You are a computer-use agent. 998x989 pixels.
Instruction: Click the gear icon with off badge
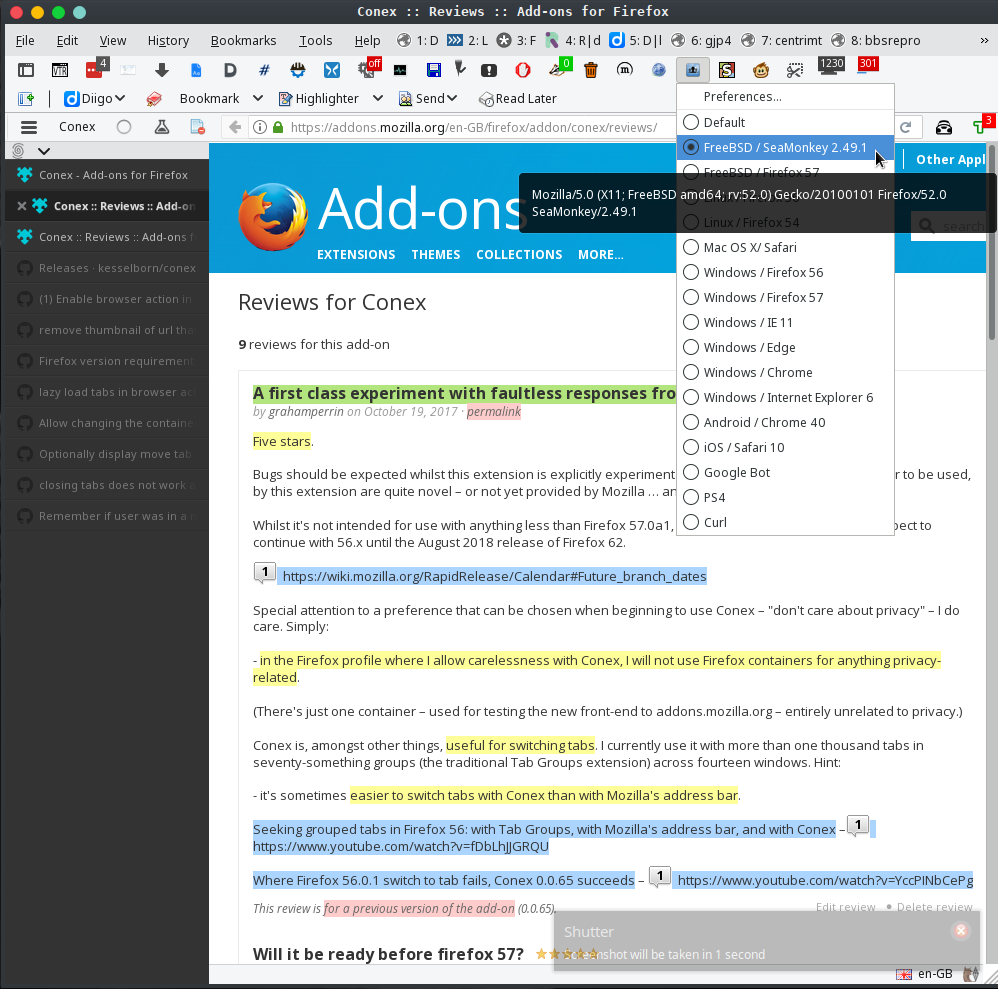[x=369, y=67]
